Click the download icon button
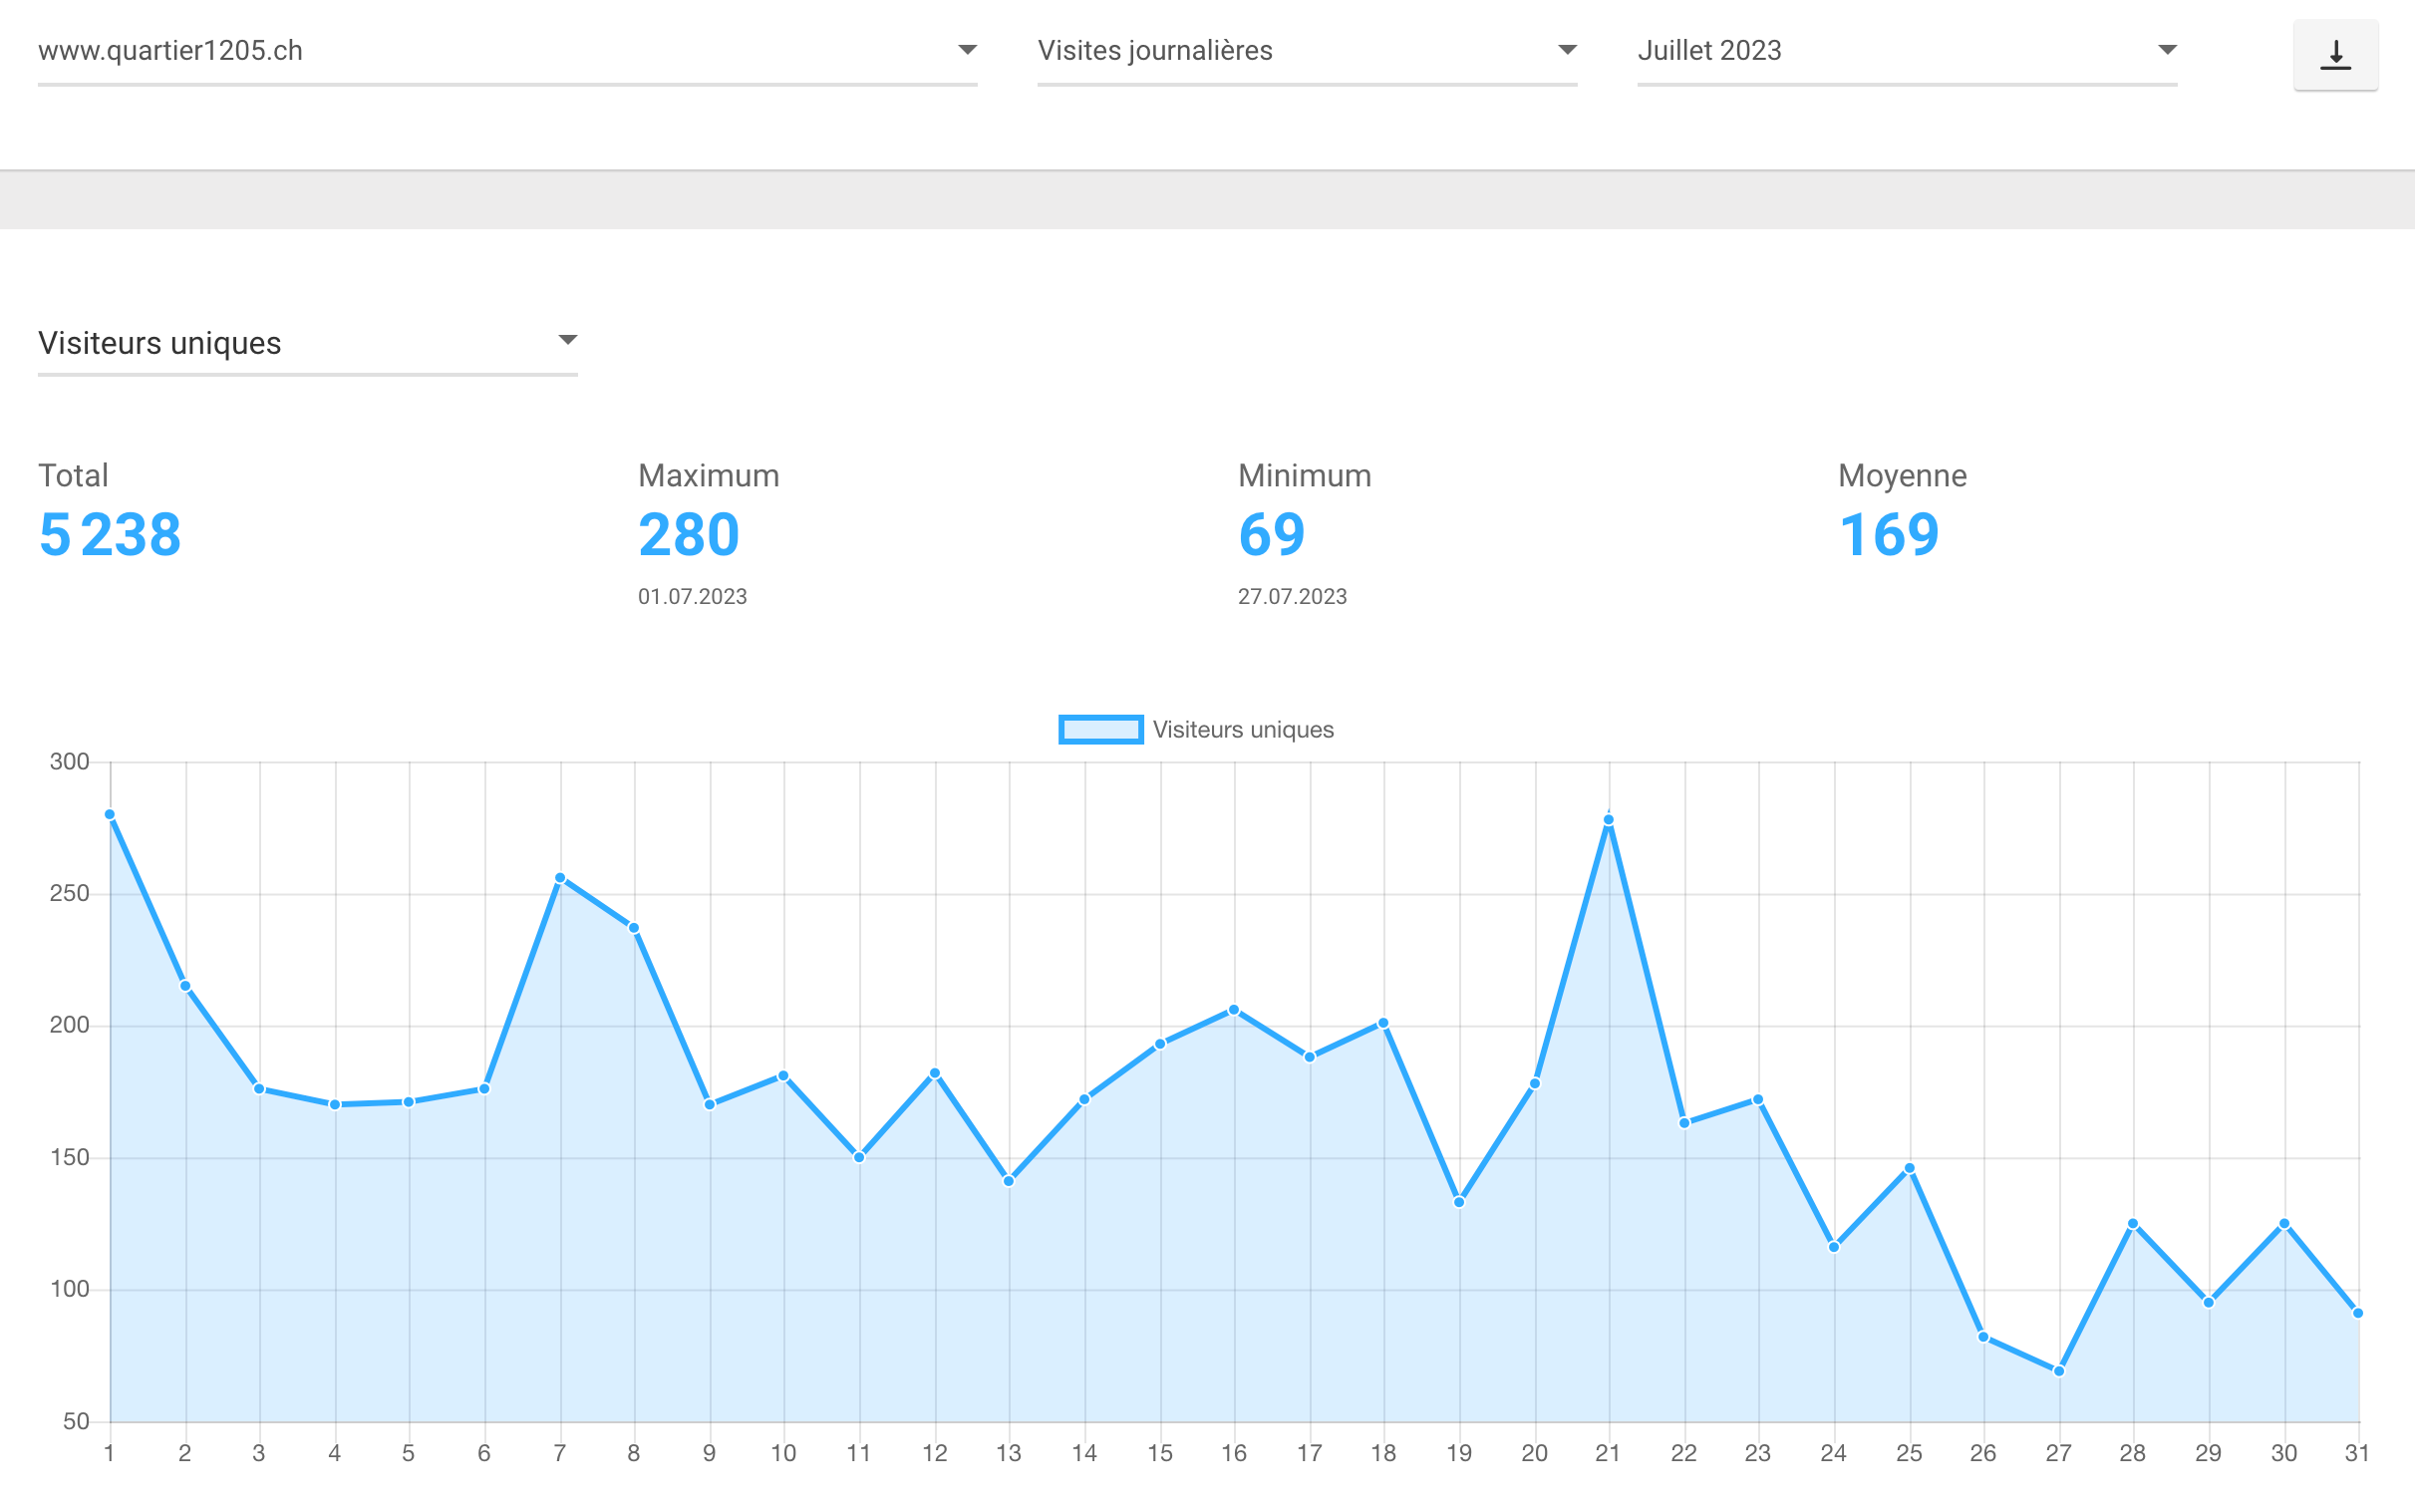Image resolution: width=2415 pixels, height=1512 pixels. tap(2335, 55)
